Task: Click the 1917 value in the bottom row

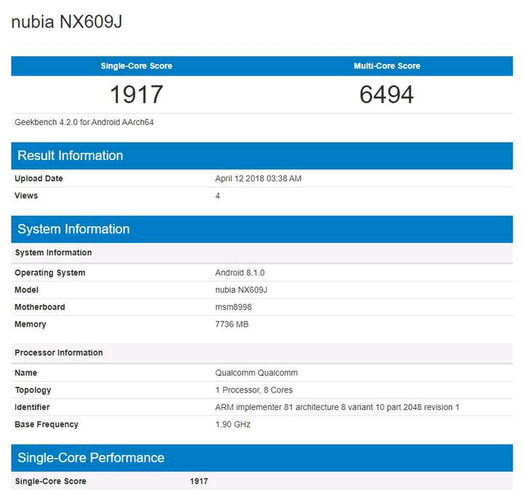Action: [199, 481]
